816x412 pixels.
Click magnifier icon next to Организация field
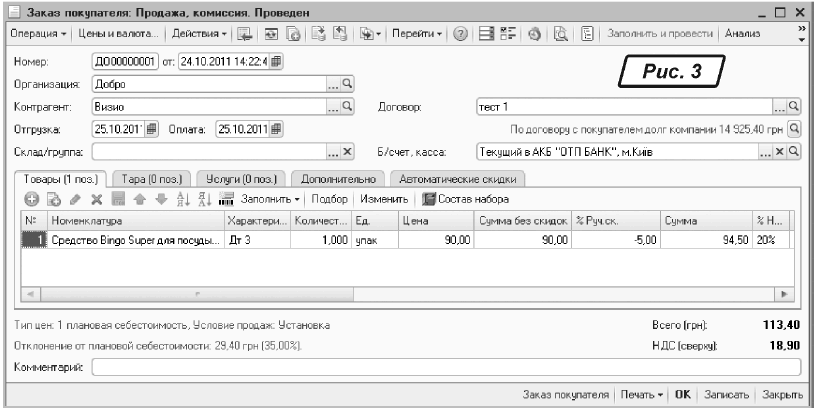(x=348, y=85)
